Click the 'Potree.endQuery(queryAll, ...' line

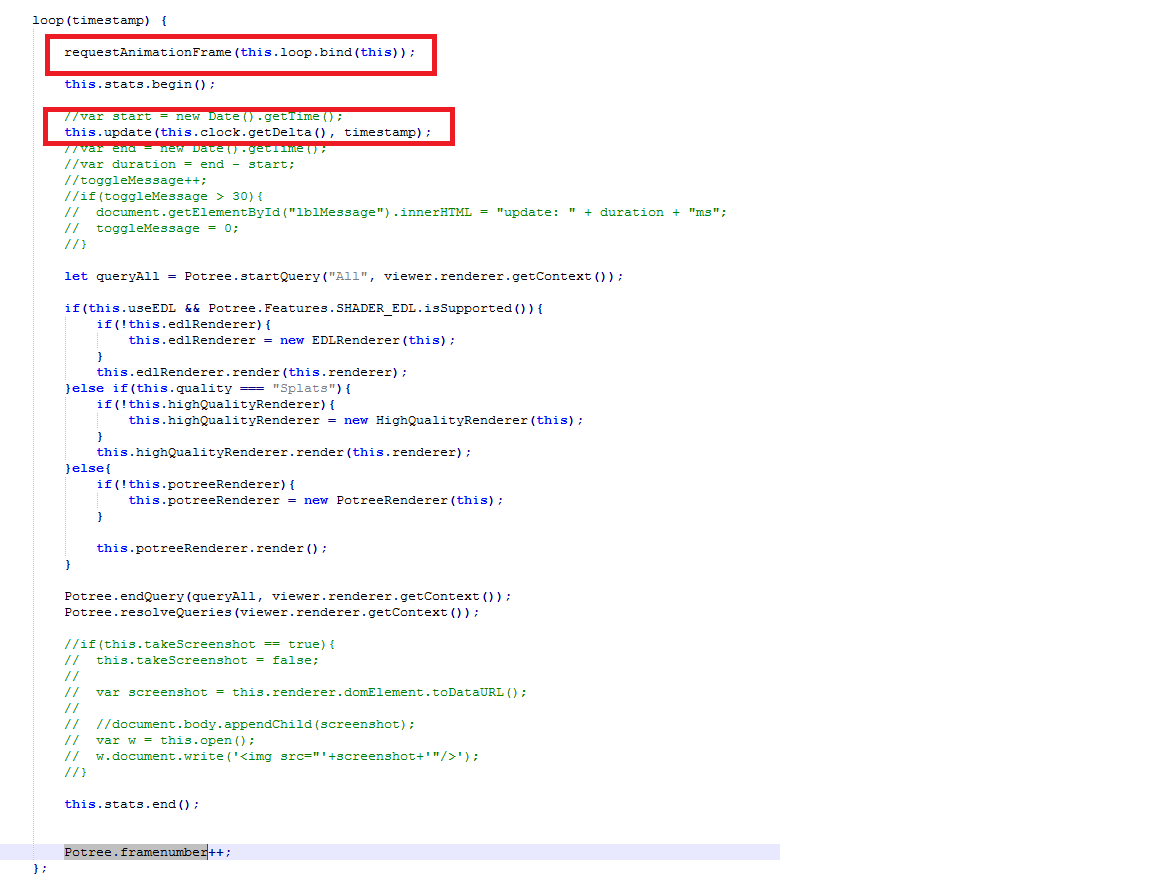(287, 596)
